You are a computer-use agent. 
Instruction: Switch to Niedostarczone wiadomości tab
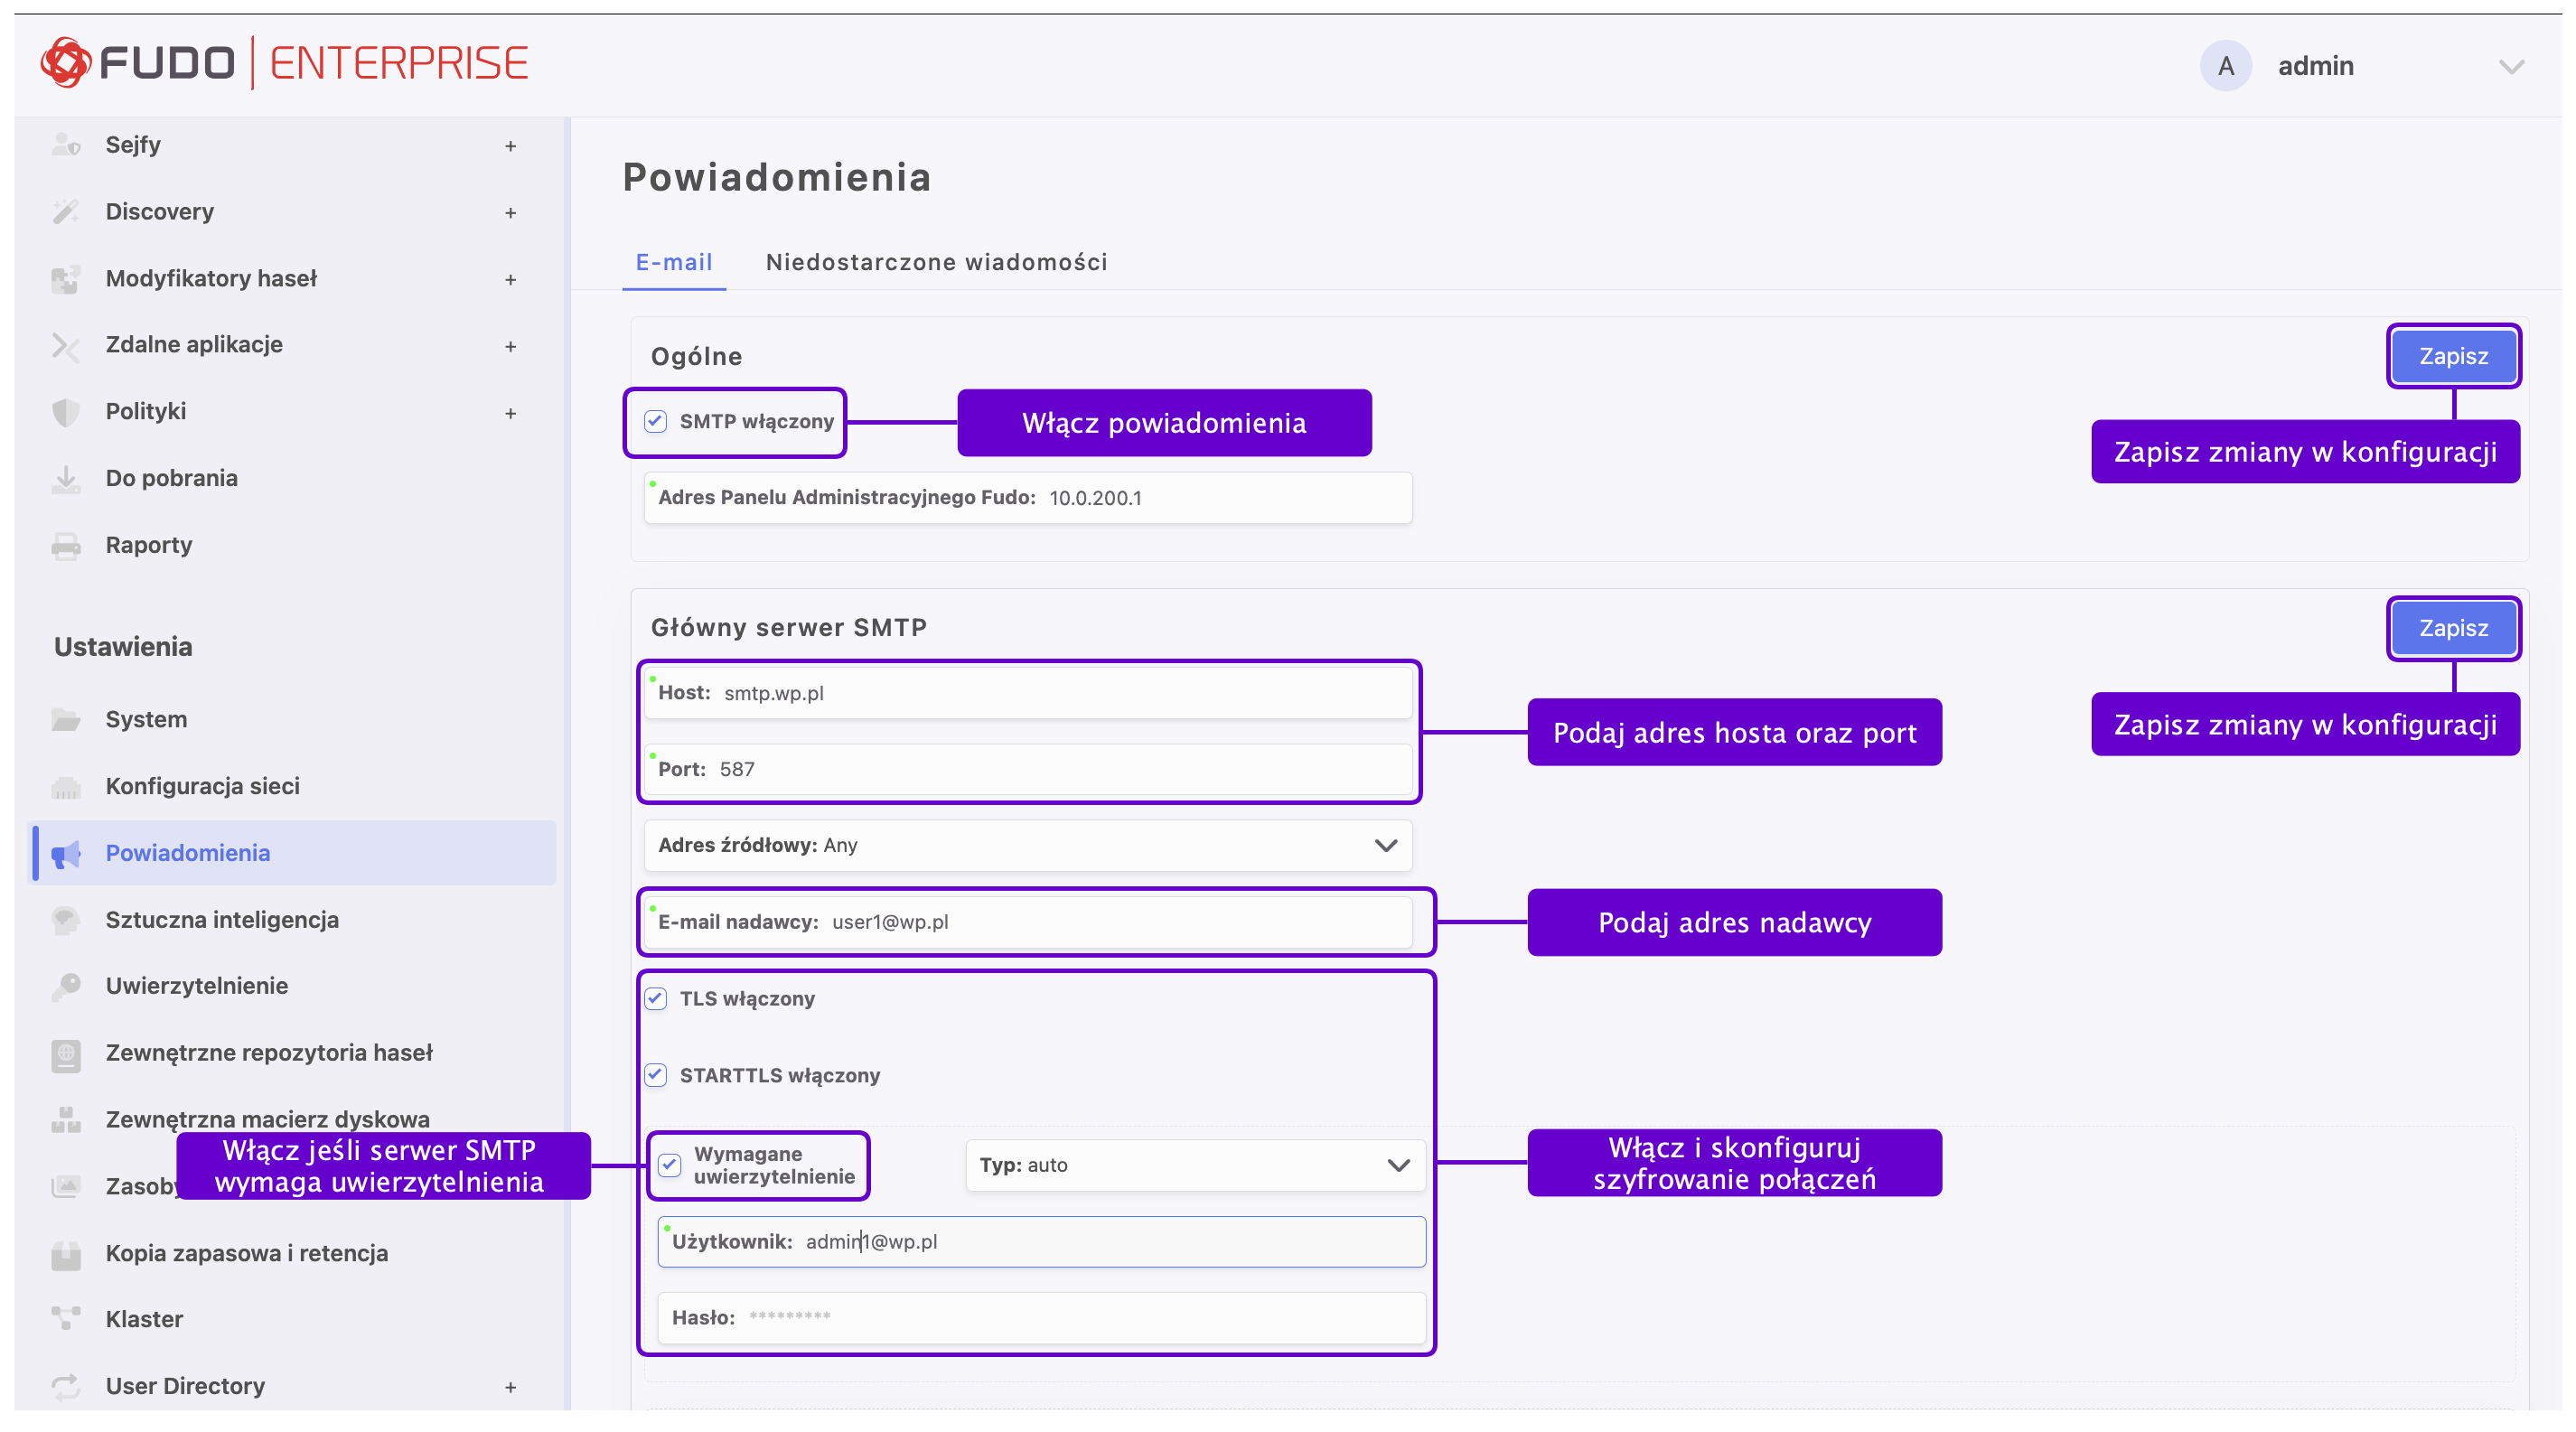point(936,262)
